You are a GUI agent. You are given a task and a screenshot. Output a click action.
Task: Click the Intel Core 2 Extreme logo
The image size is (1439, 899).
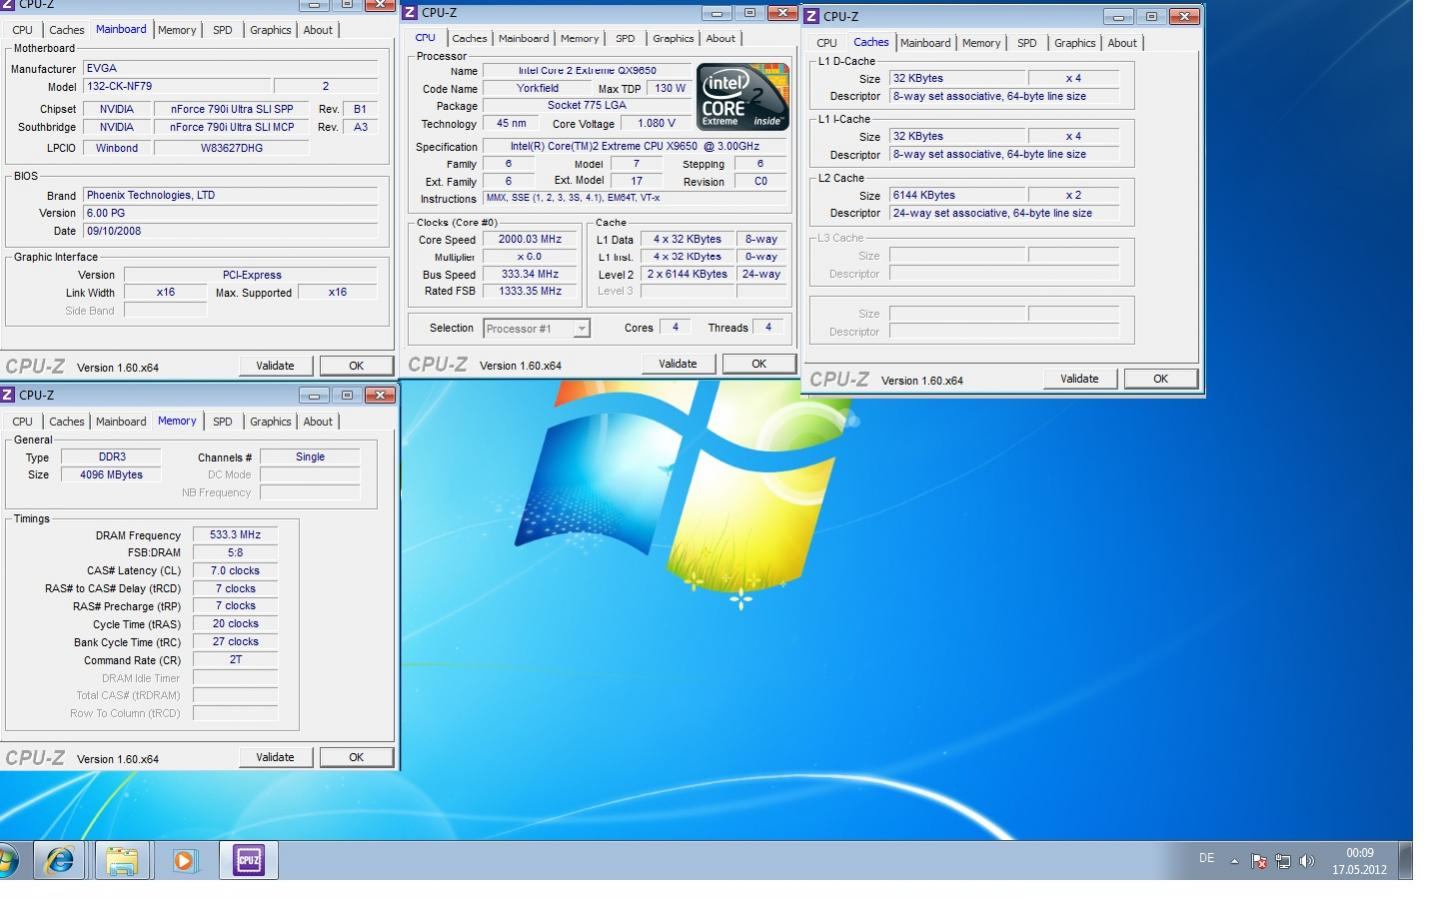[742, 96]
